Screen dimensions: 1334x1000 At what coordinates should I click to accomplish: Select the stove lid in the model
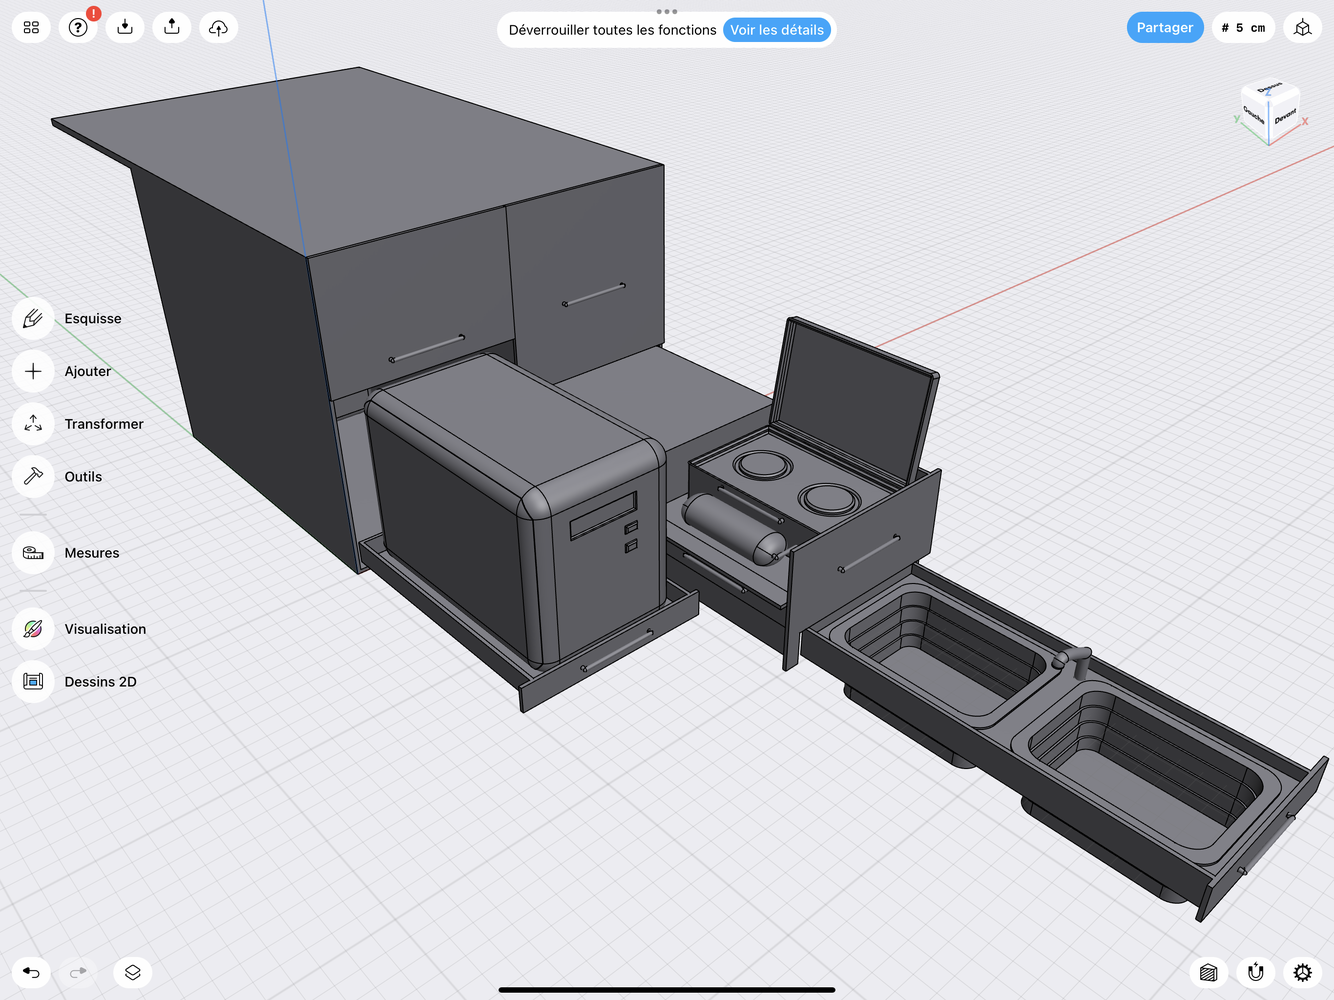point(855,400)
